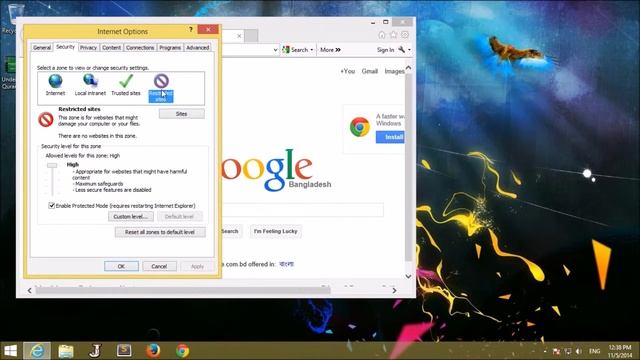Viewport: 640px width, 360px height.
Task: Switch to the Programs tab
Action: 170,48
